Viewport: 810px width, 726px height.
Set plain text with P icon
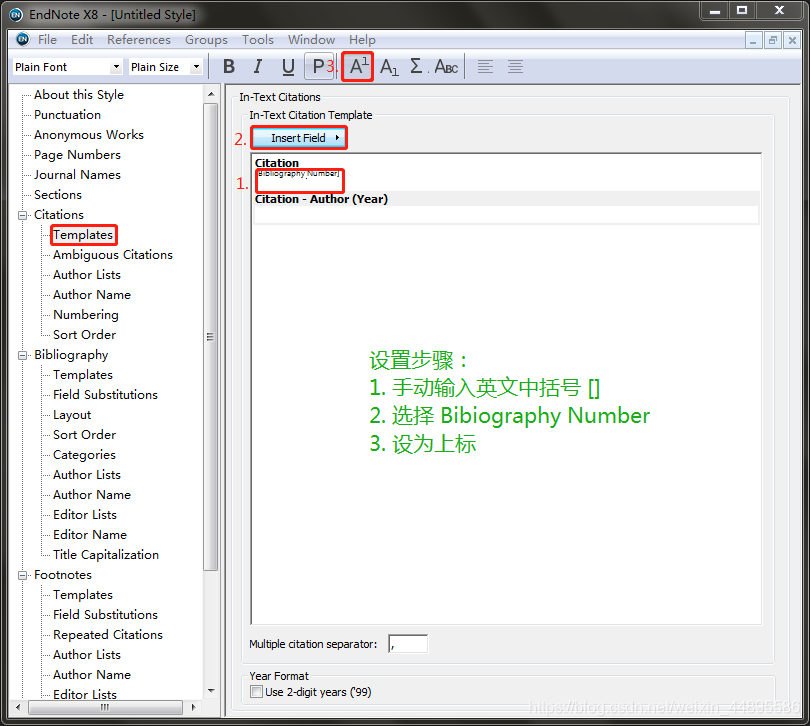pos(318,67)
